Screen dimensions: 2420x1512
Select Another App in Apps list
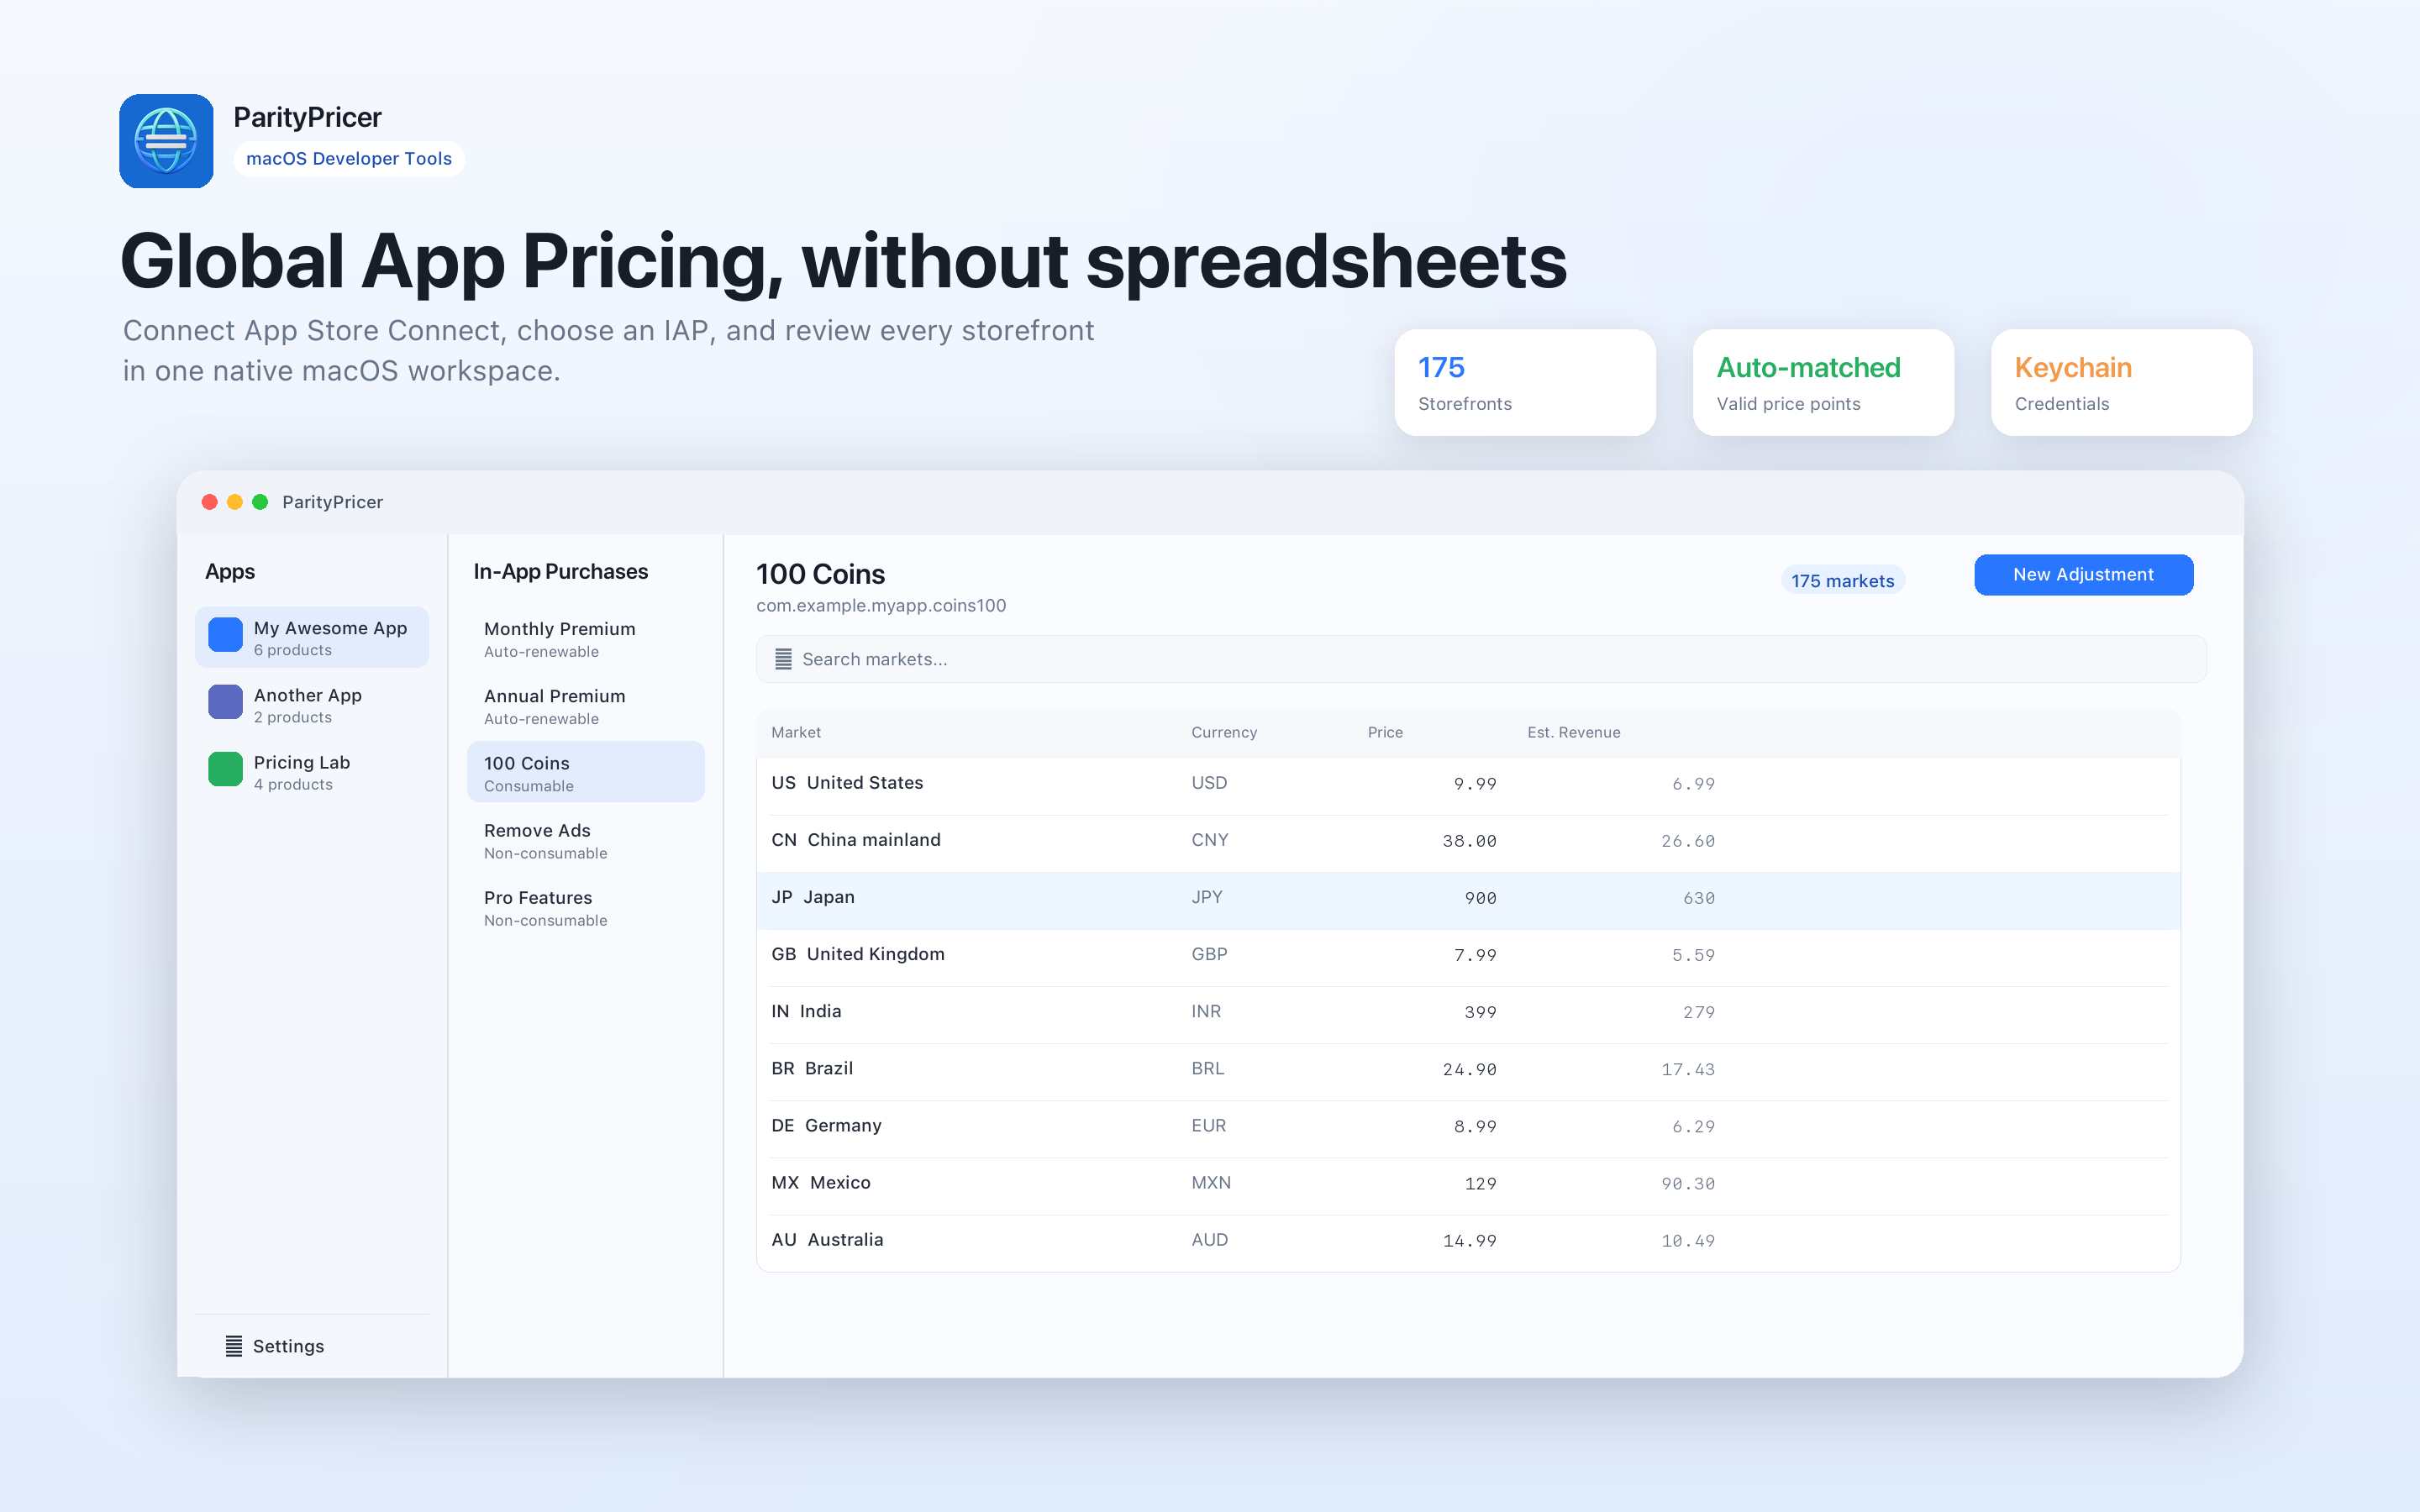[x=312, y=704]
